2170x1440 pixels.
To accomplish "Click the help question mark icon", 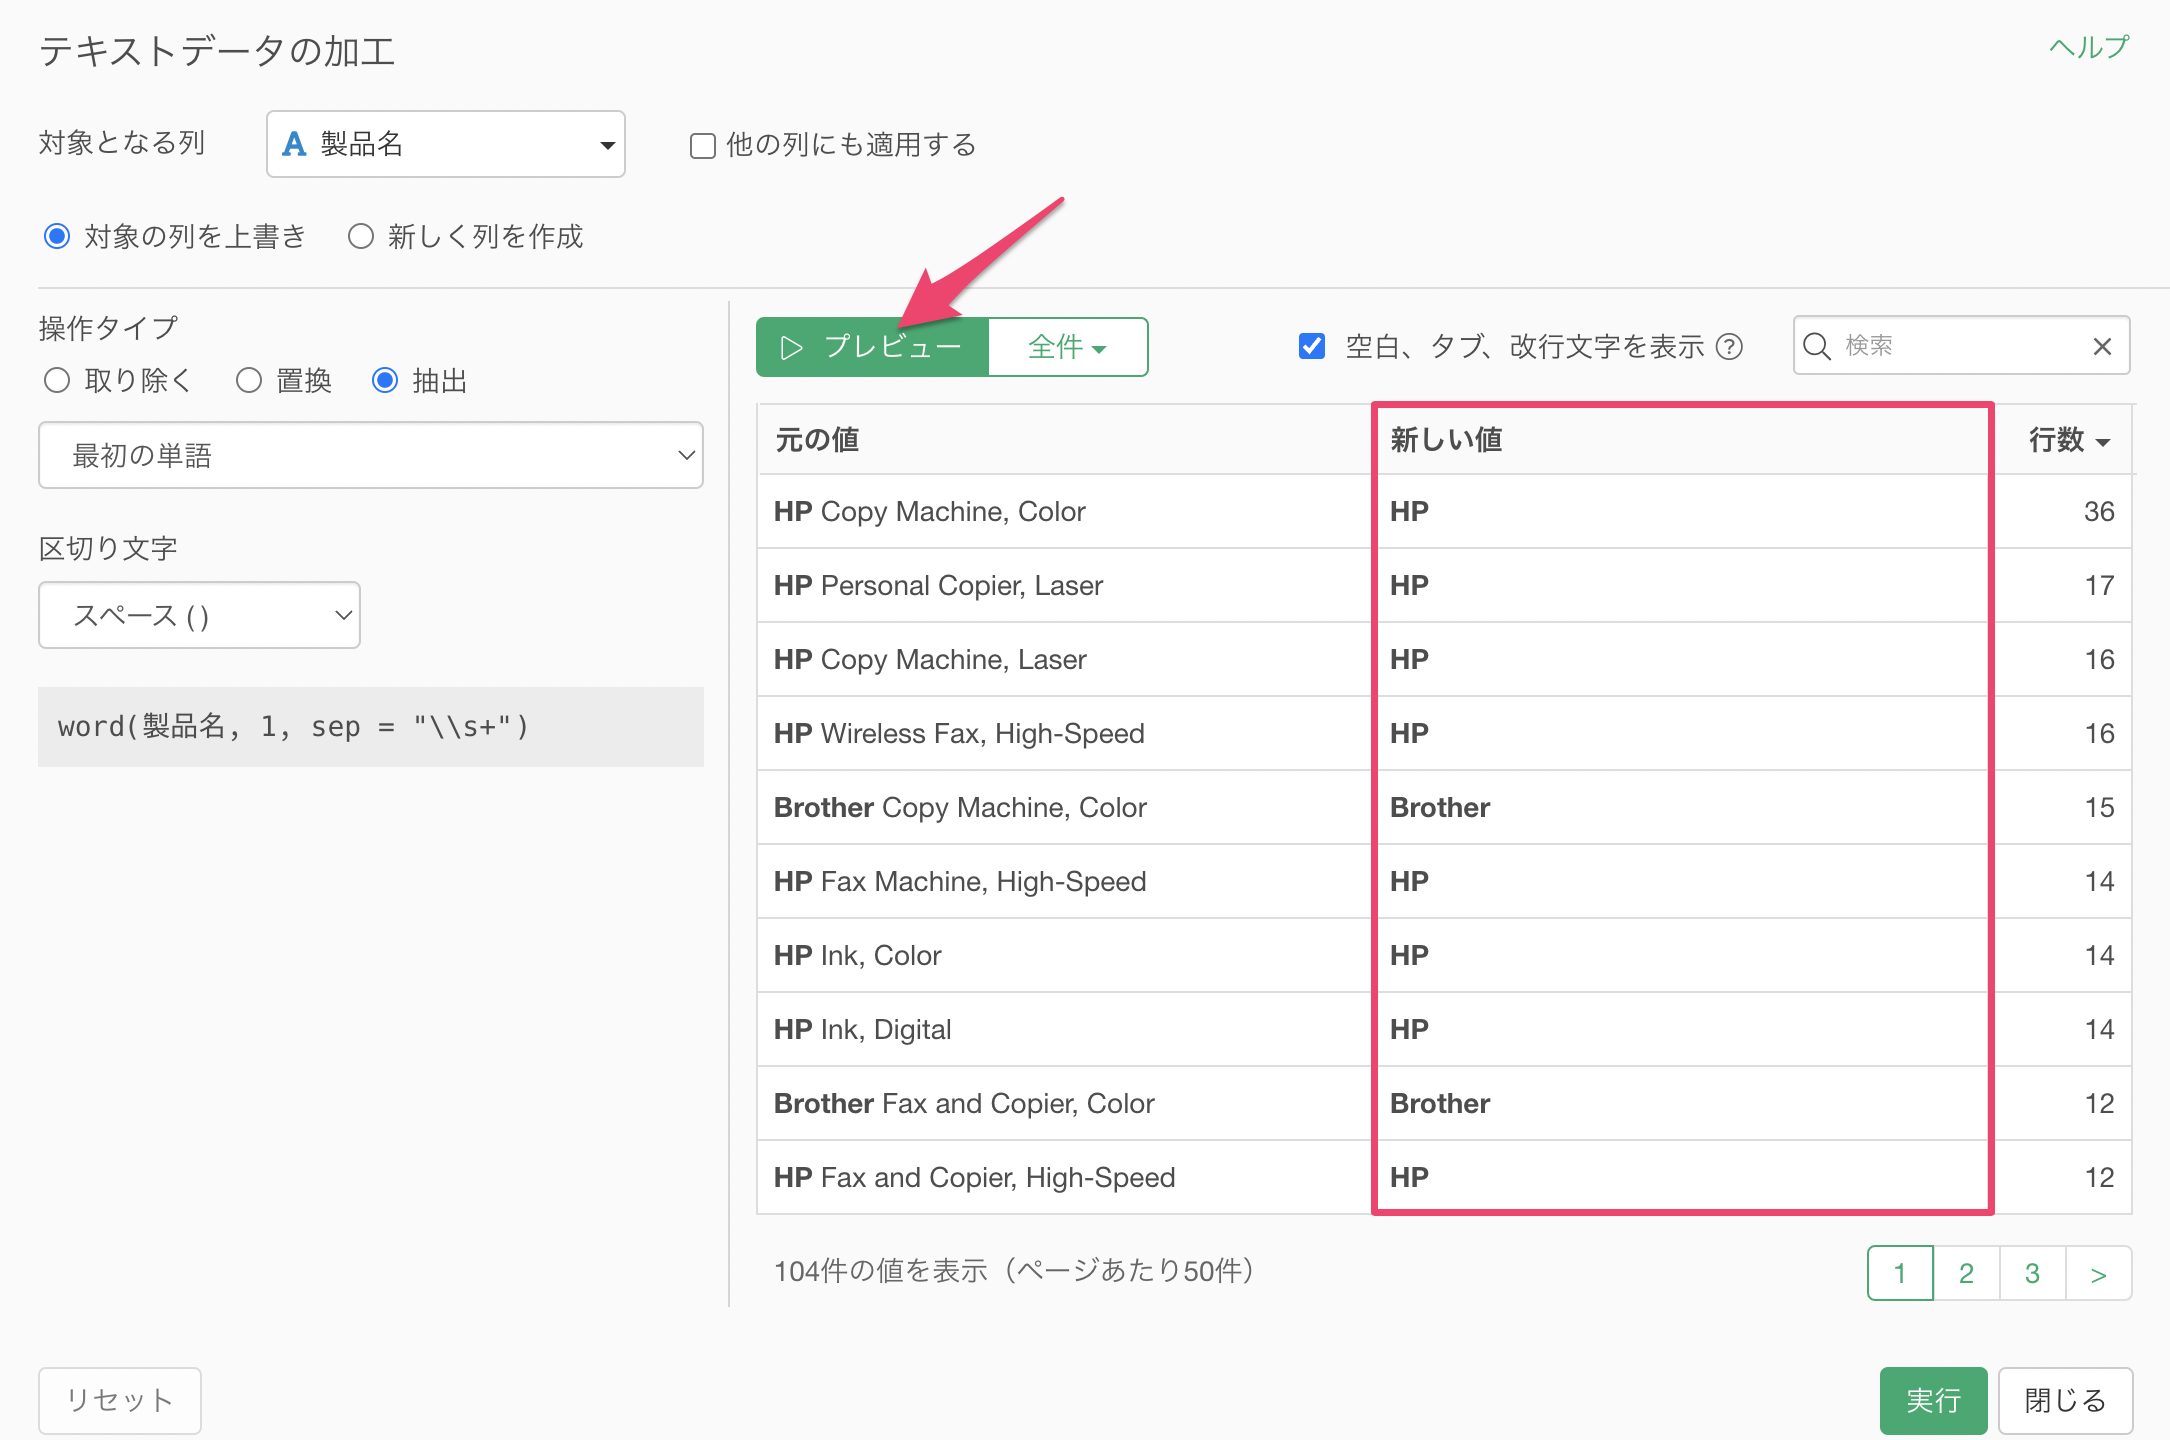I will 1729,347.
